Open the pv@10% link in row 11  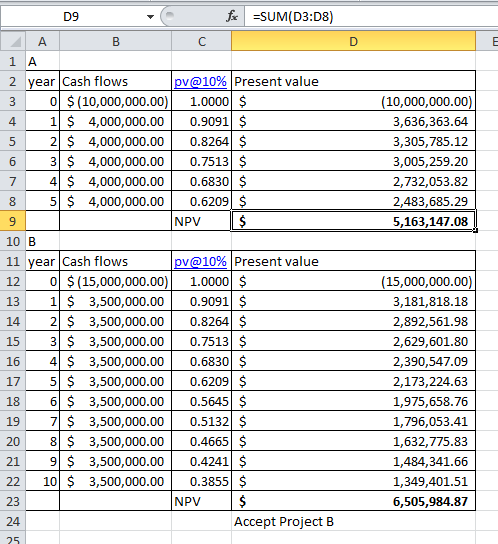(x=200, y=261)
